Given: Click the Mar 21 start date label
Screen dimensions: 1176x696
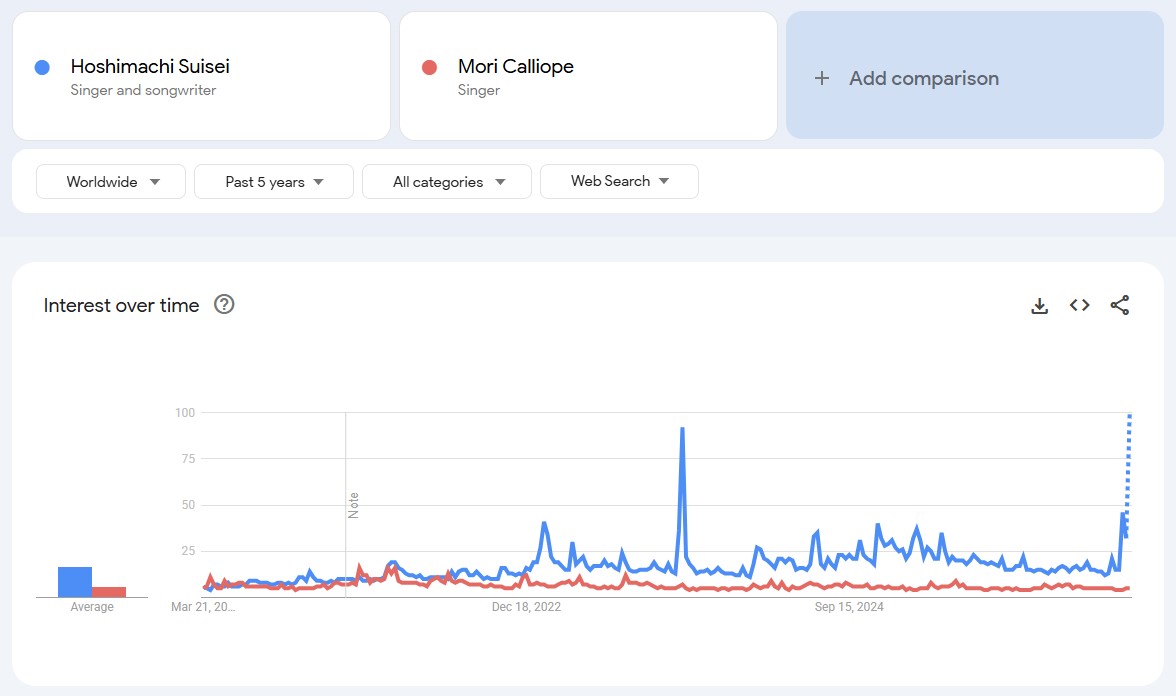Looking at the screenshot, I should click(x=203, y=607).
